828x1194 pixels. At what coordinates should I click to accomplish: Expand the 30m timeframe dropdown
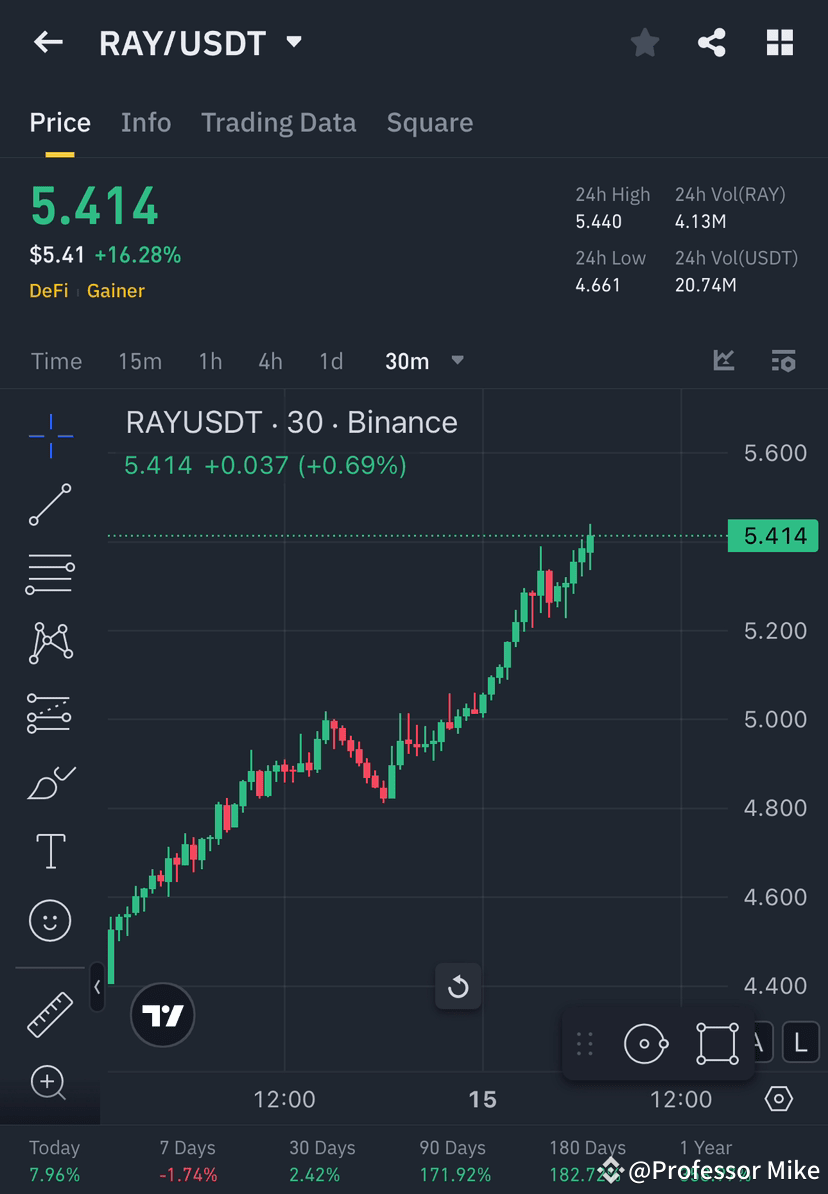[457, 361]
